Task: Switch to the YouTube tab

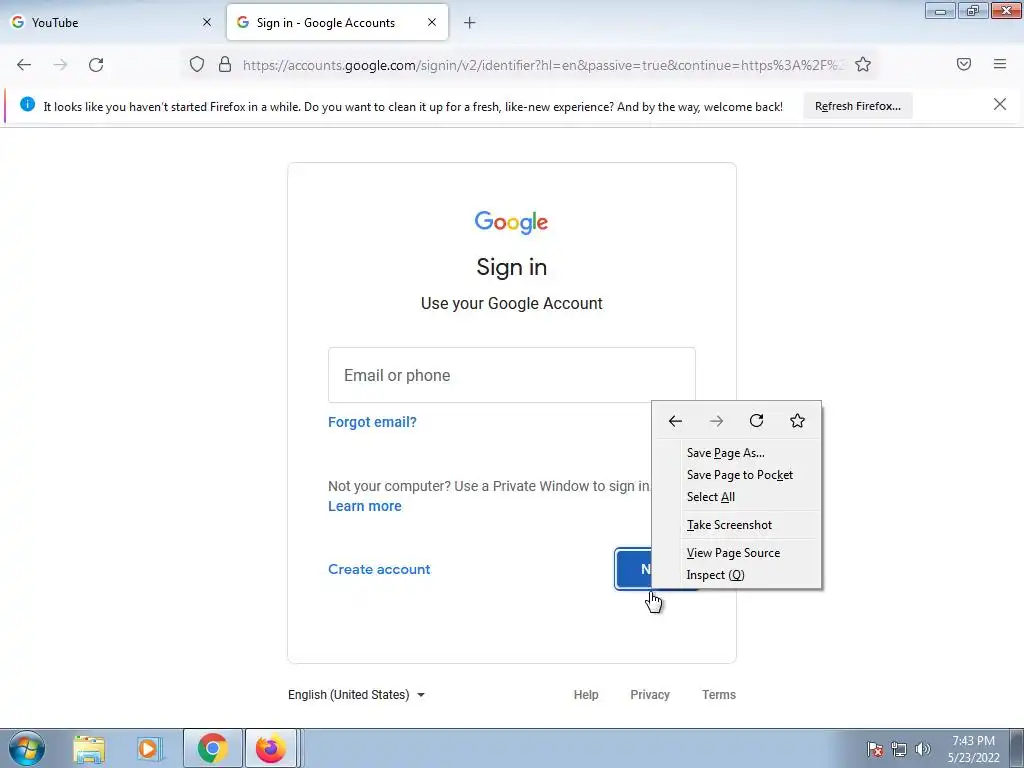Action: click(x=112, y=22)
